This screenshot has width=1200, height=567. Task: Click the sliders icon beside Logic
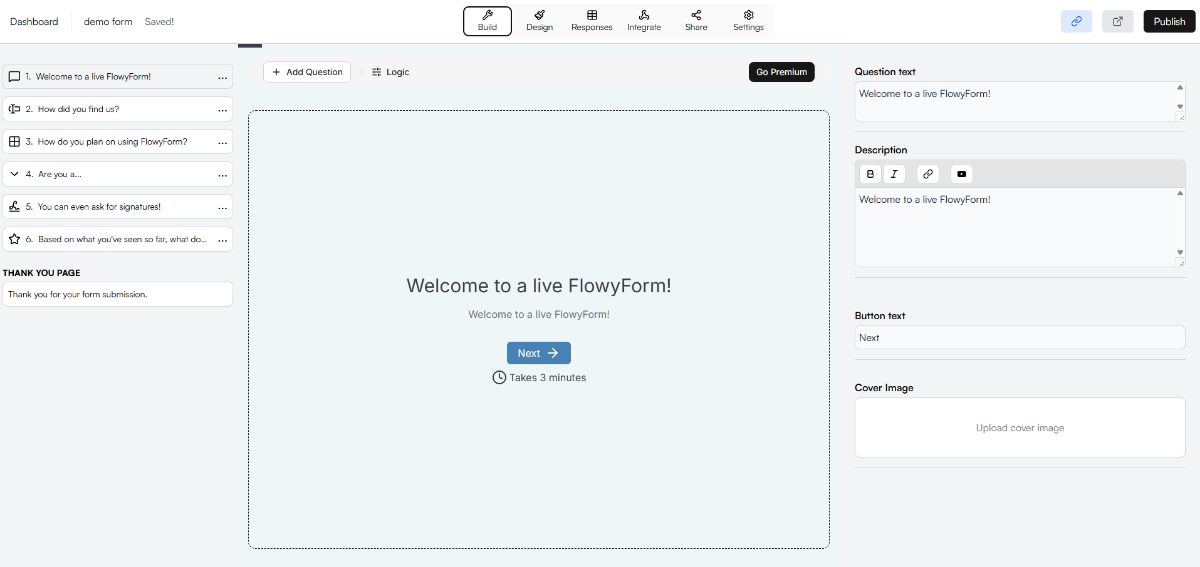coord(376,72)
